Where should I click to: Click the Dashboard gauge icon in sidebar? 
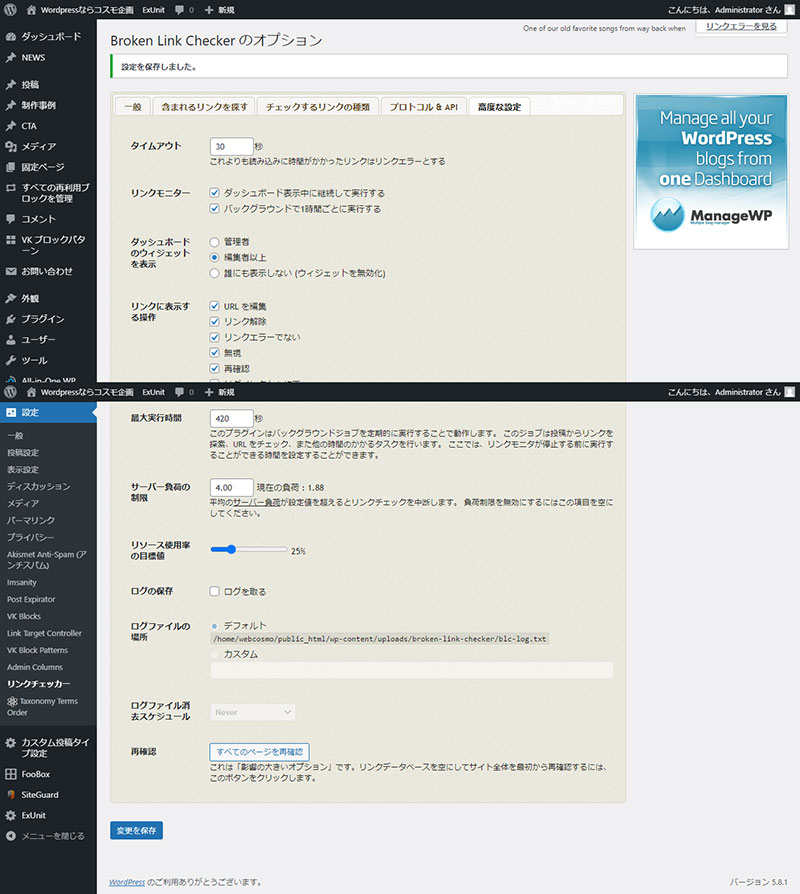(x=11, y=36)
